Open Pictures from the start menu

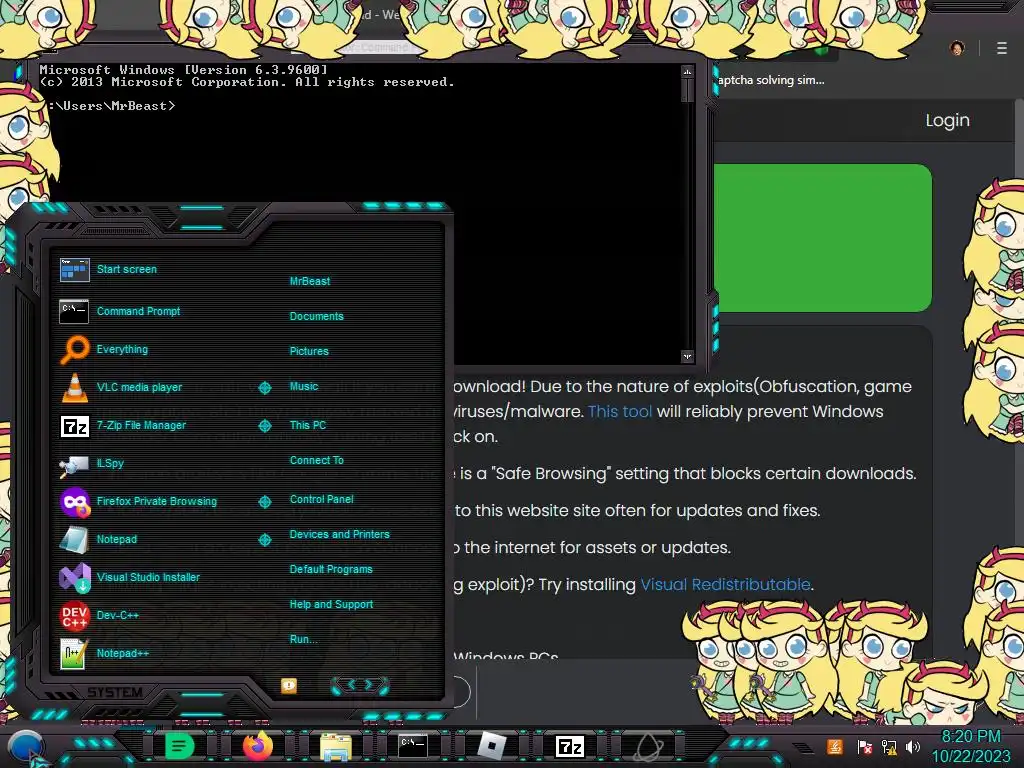(x=309, y=351)
